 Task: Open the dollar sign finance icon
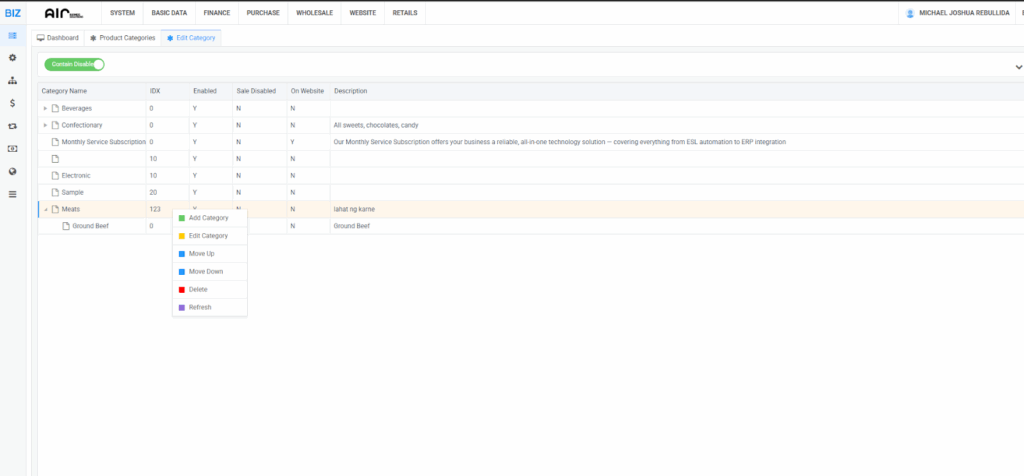point(12,103)
